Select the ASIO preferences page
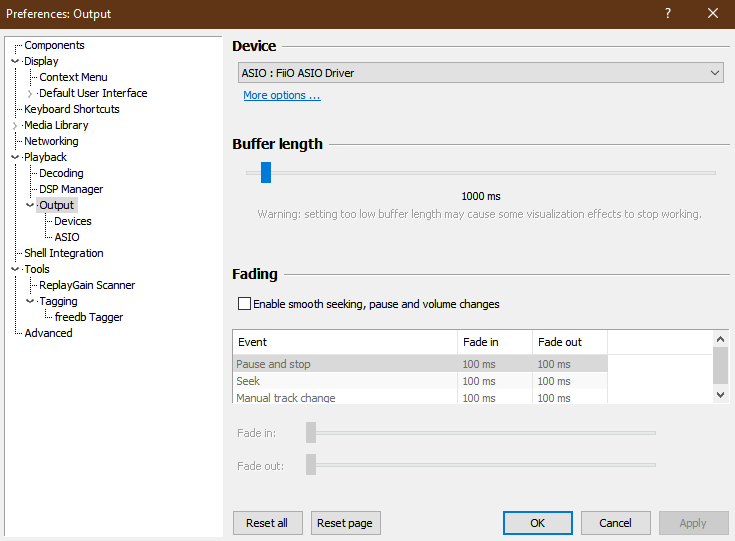The width and height of the screenshot is (735, 541). tap(67, 237)
